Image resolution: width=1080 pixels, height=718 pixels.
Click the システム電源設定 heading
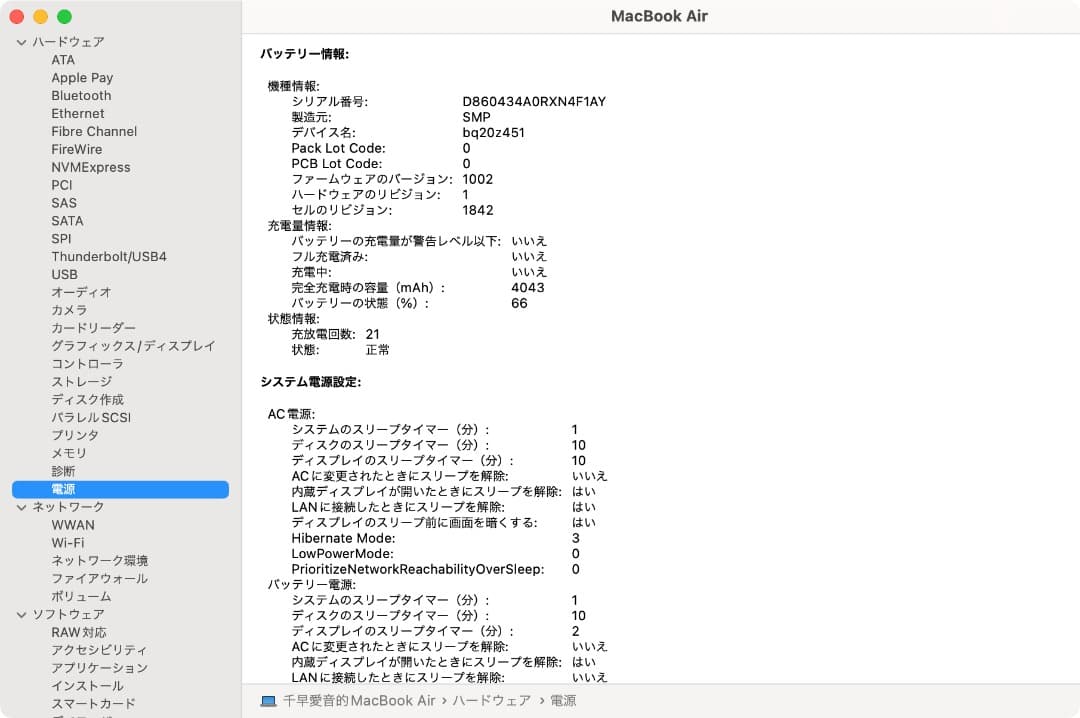pyautogui.click(x=311, y=382)
